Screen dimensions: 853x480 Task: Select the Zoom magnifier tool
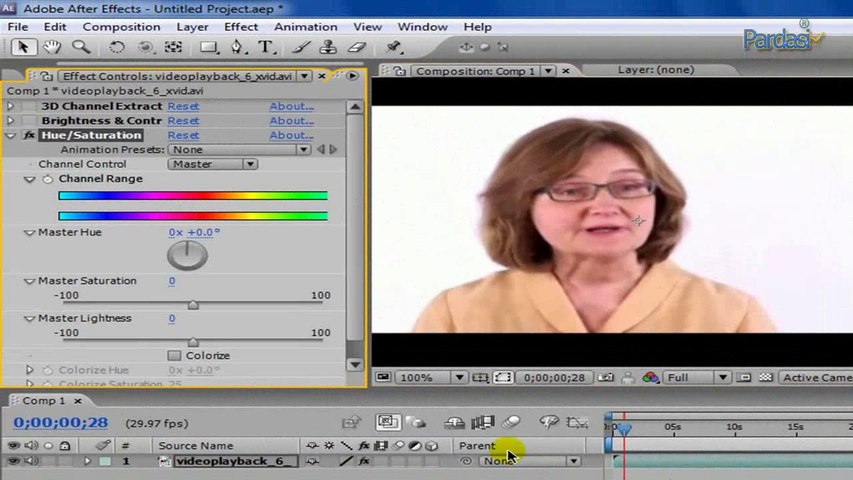[x=81, y=47]
